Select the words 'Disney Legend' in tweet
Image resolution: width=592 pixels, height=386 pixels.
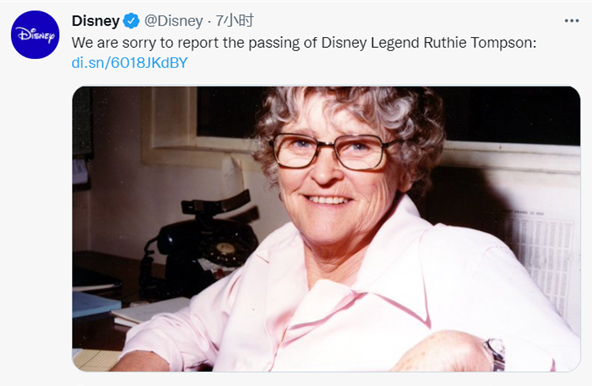pyautogui.click(x=370, y=43)
